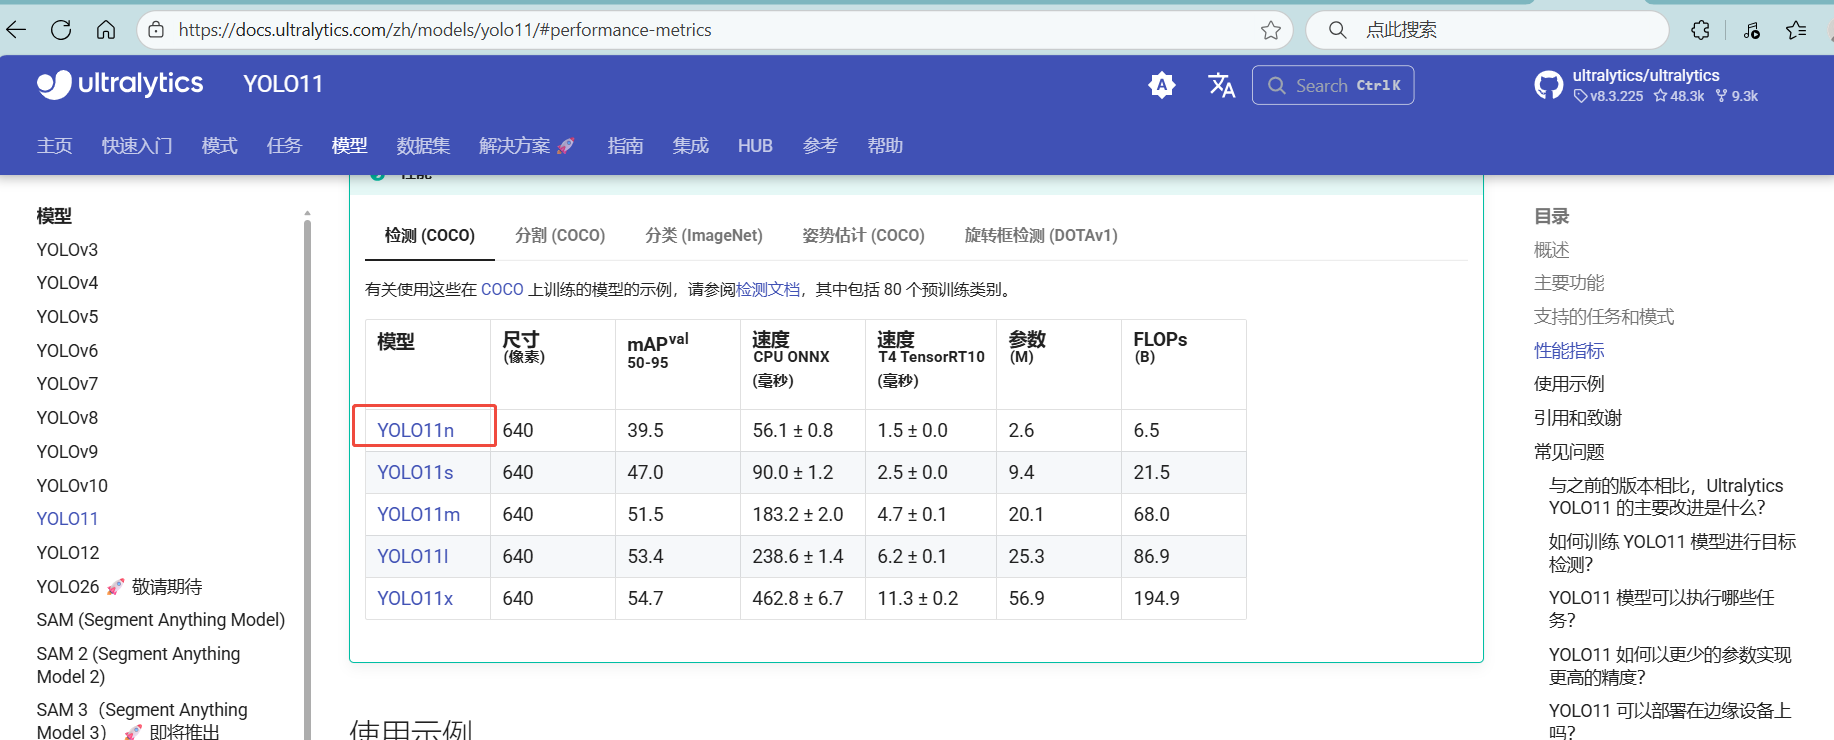
Task: Click the left sidebar scrollbar
Action: 307,480
